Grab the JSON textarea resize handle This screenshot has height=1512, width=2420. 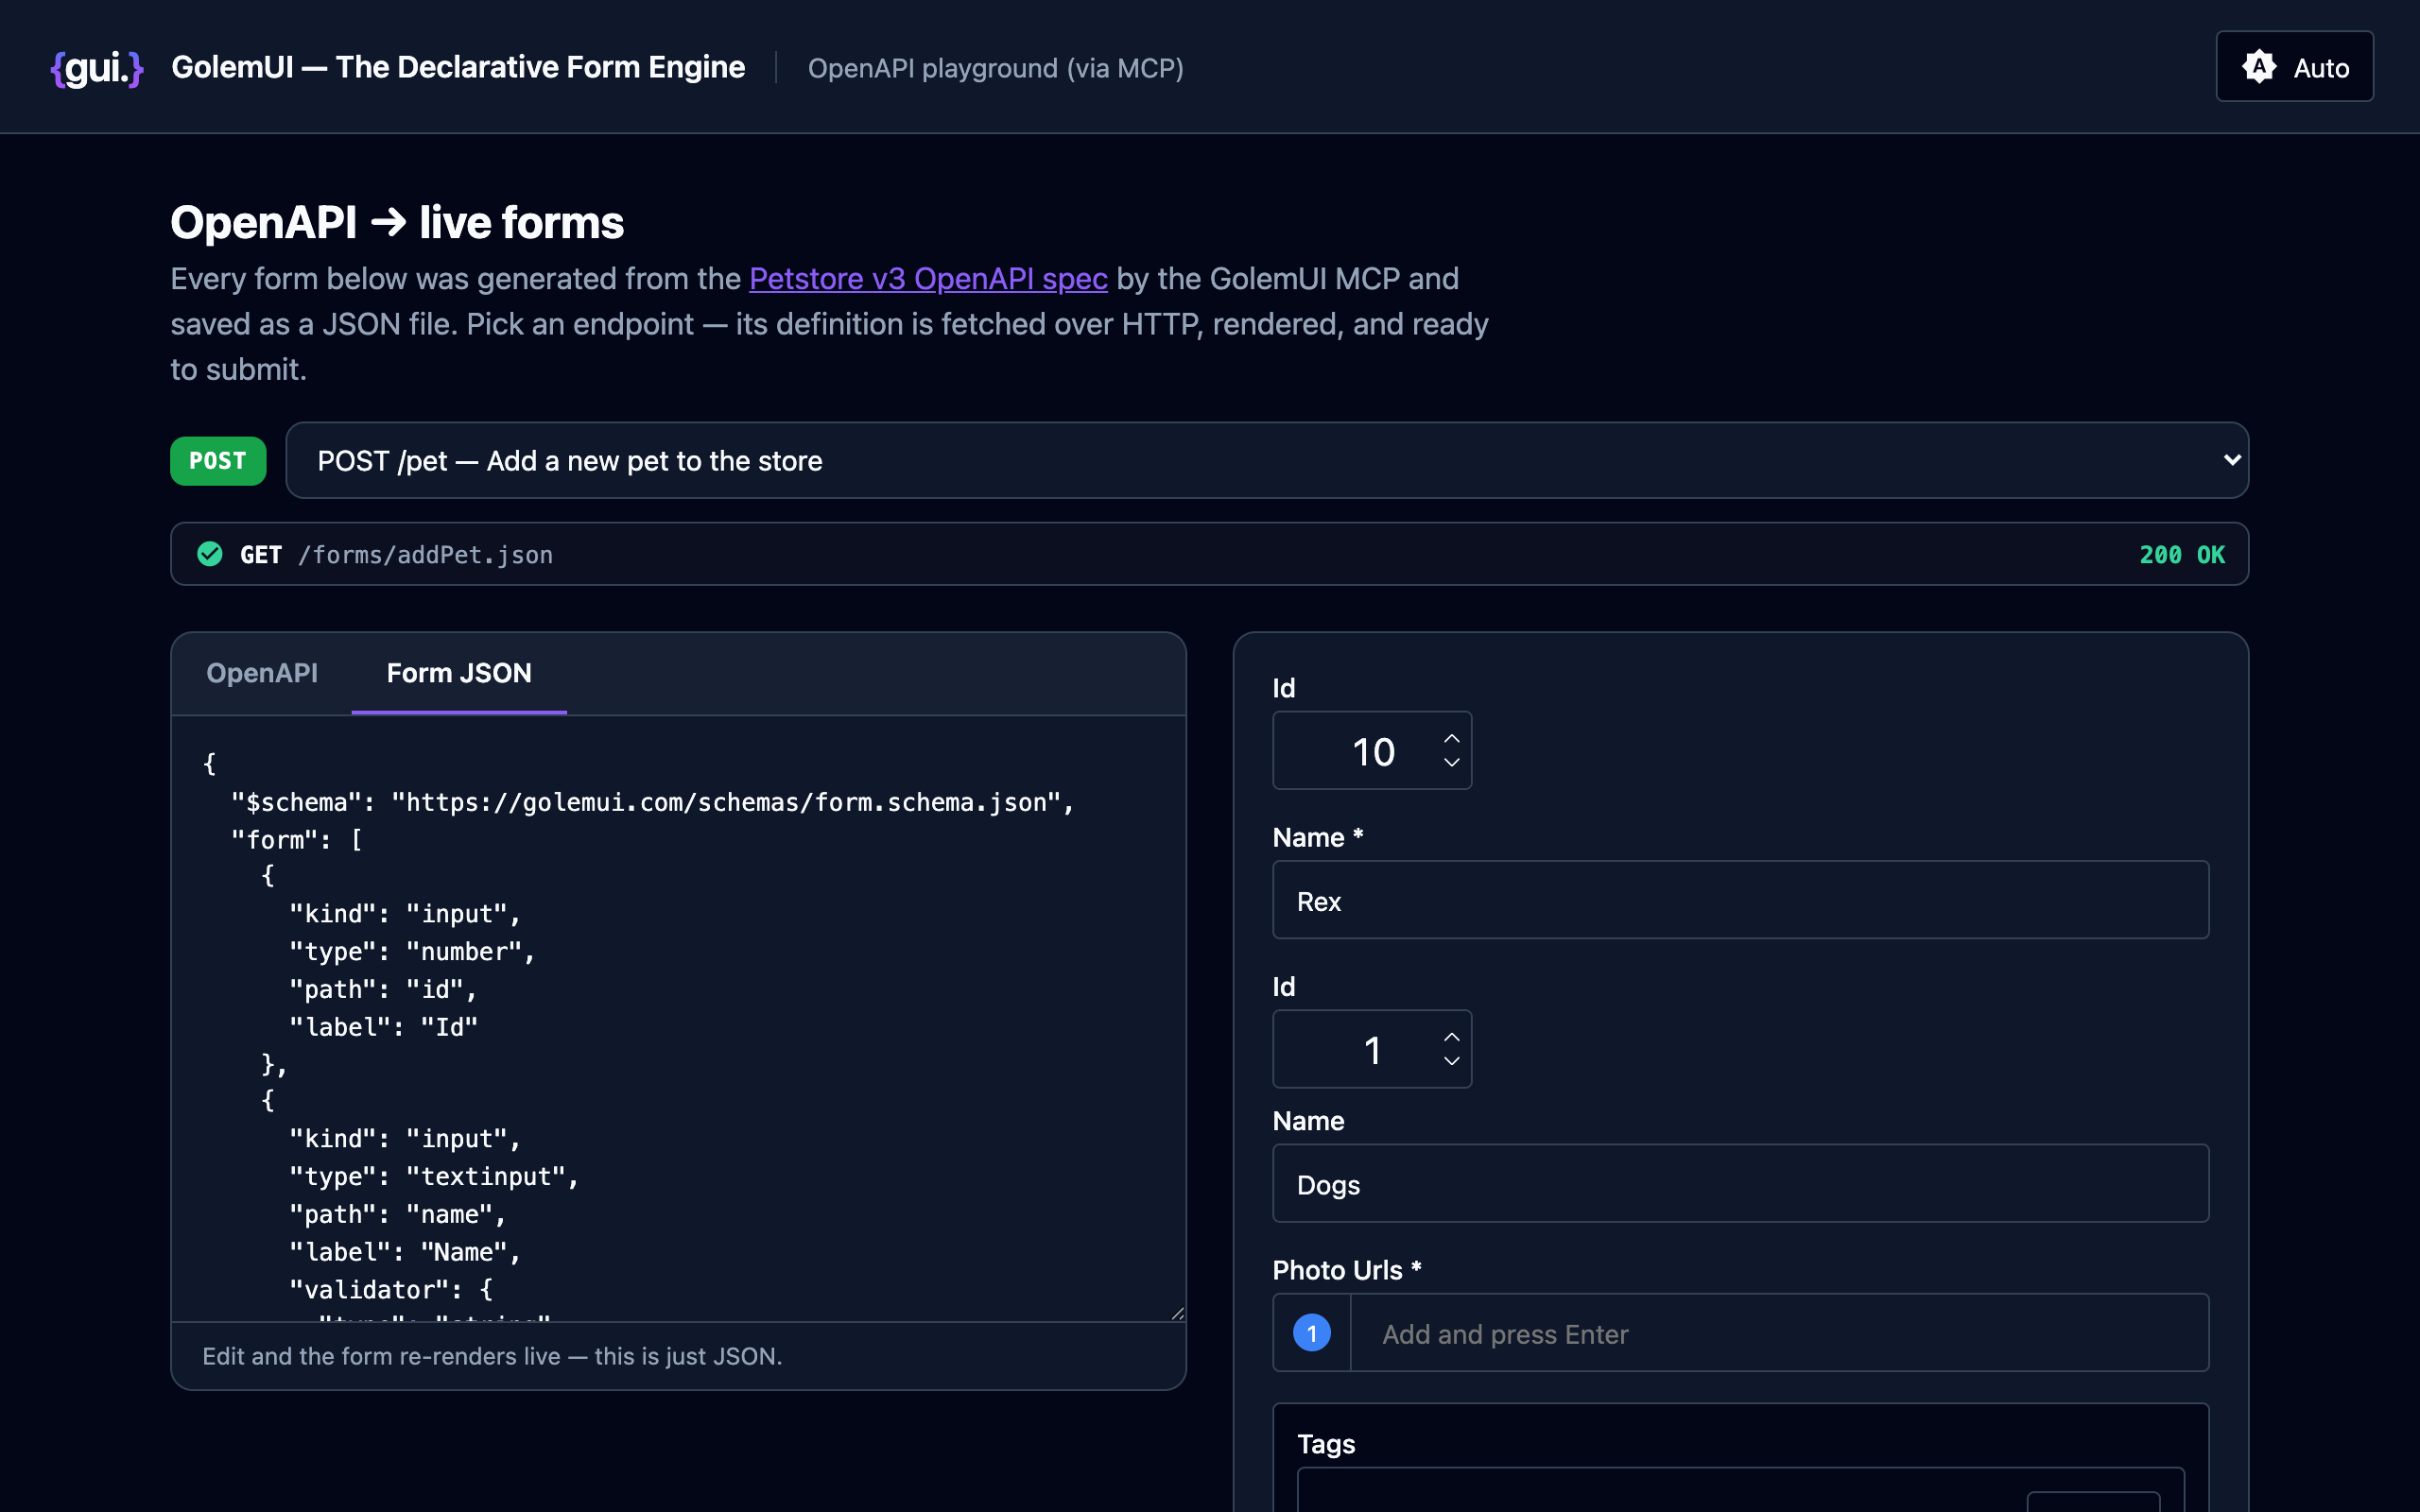tap(1177, 1313)
